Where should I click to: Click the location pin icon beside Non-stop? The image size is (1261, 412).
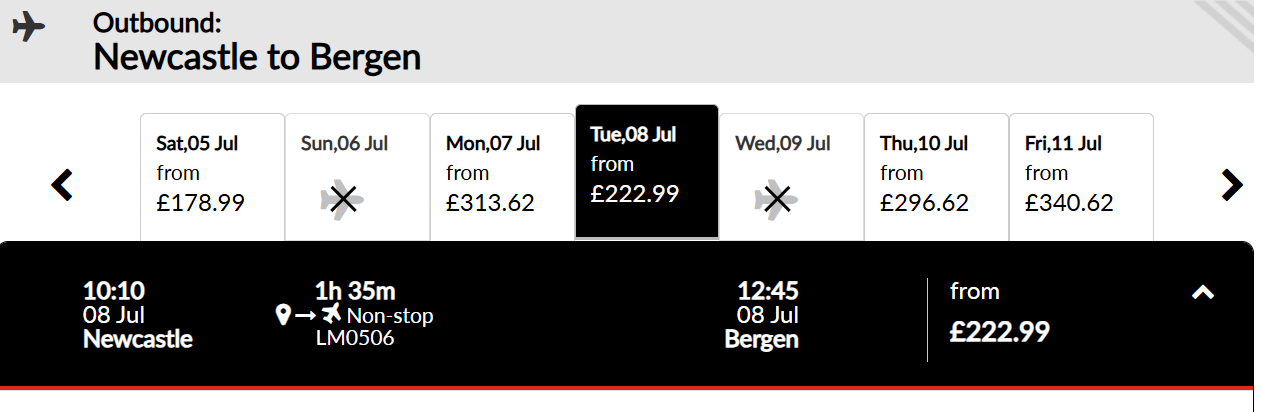(x=283, y=317)
